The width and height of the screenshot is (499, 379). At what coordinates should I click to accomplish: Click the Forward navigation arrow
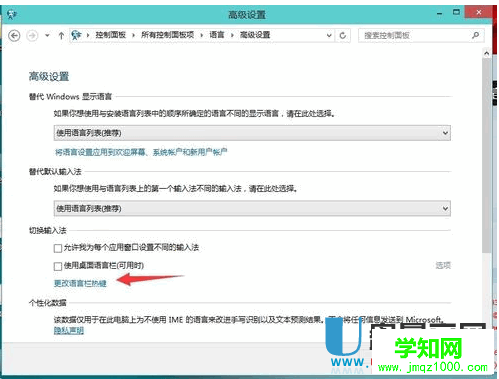(32, 35)
